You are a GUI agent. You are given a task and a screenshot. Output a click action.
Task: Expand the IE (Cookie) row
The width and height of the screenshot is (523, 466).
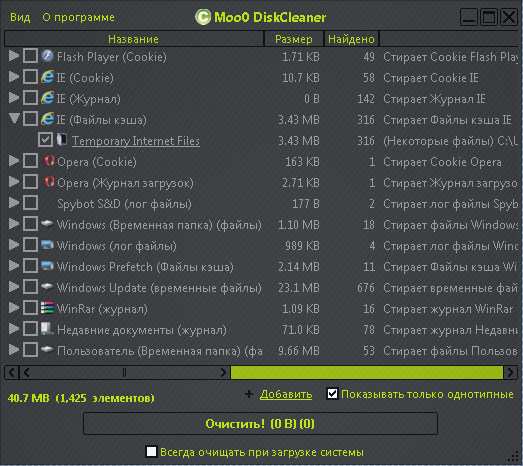(13, 77)
